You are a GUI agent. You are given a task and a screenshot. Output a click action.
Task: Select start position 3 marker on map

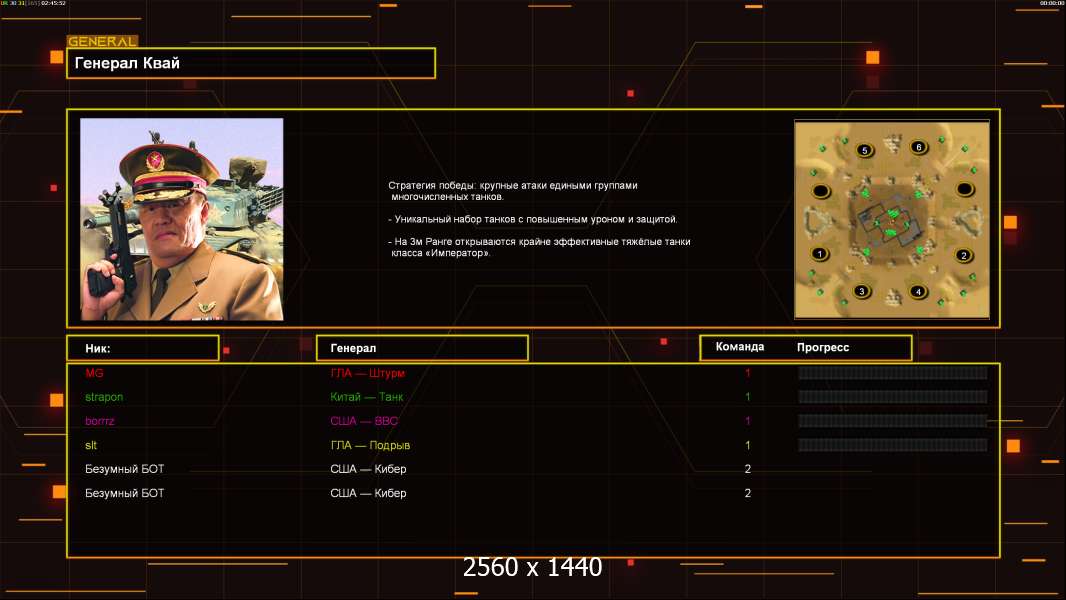tap(862, 292)
